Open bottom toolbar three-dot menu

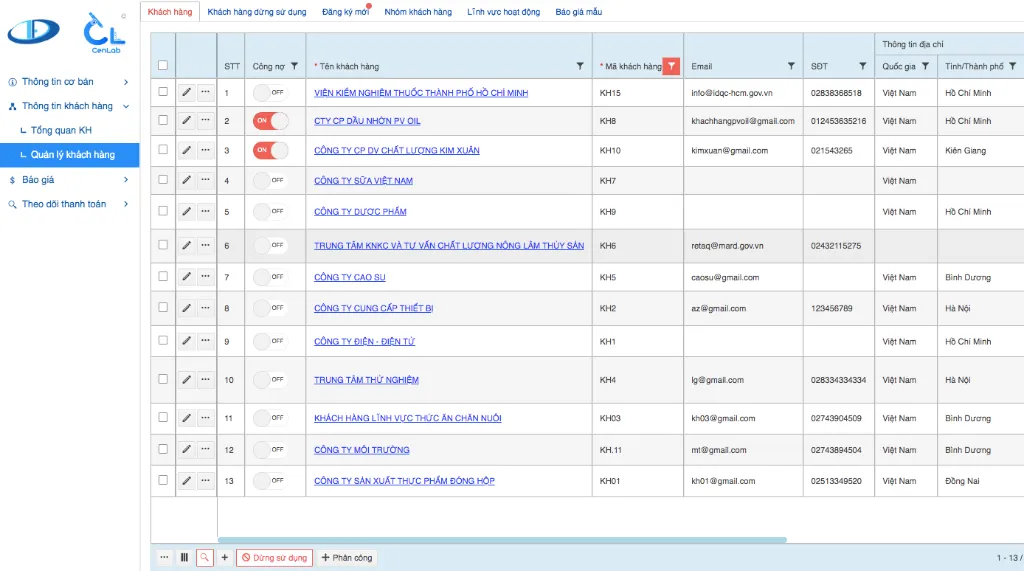(165, 557)
